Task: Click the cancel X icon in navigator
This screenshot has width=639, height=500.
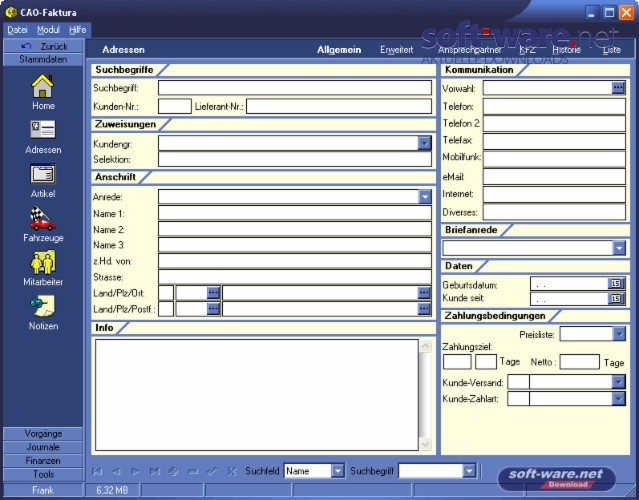Action: (x=231, y=471)
